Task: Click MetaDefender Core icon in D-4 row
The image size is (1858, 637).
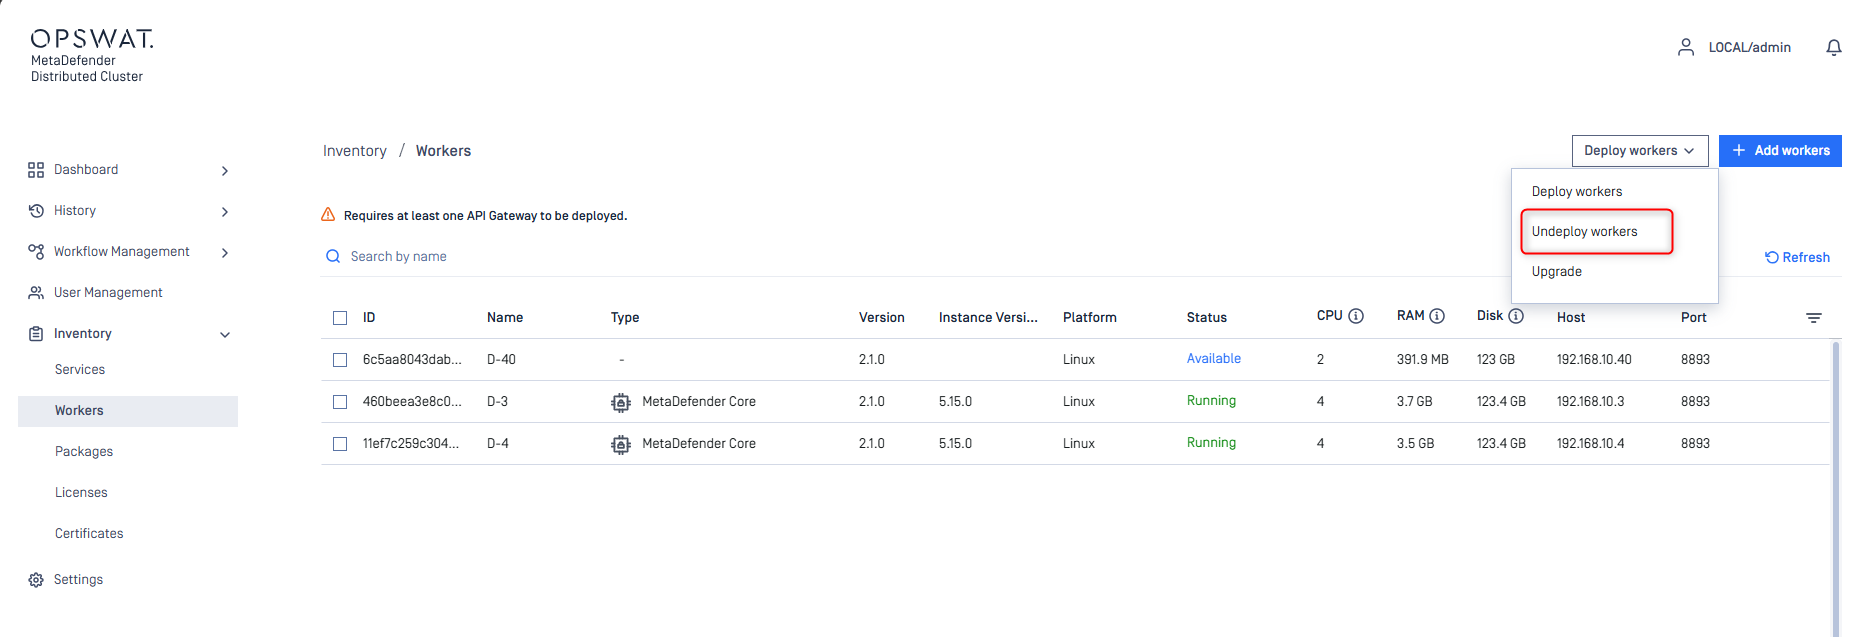Action: coord(621,444)
